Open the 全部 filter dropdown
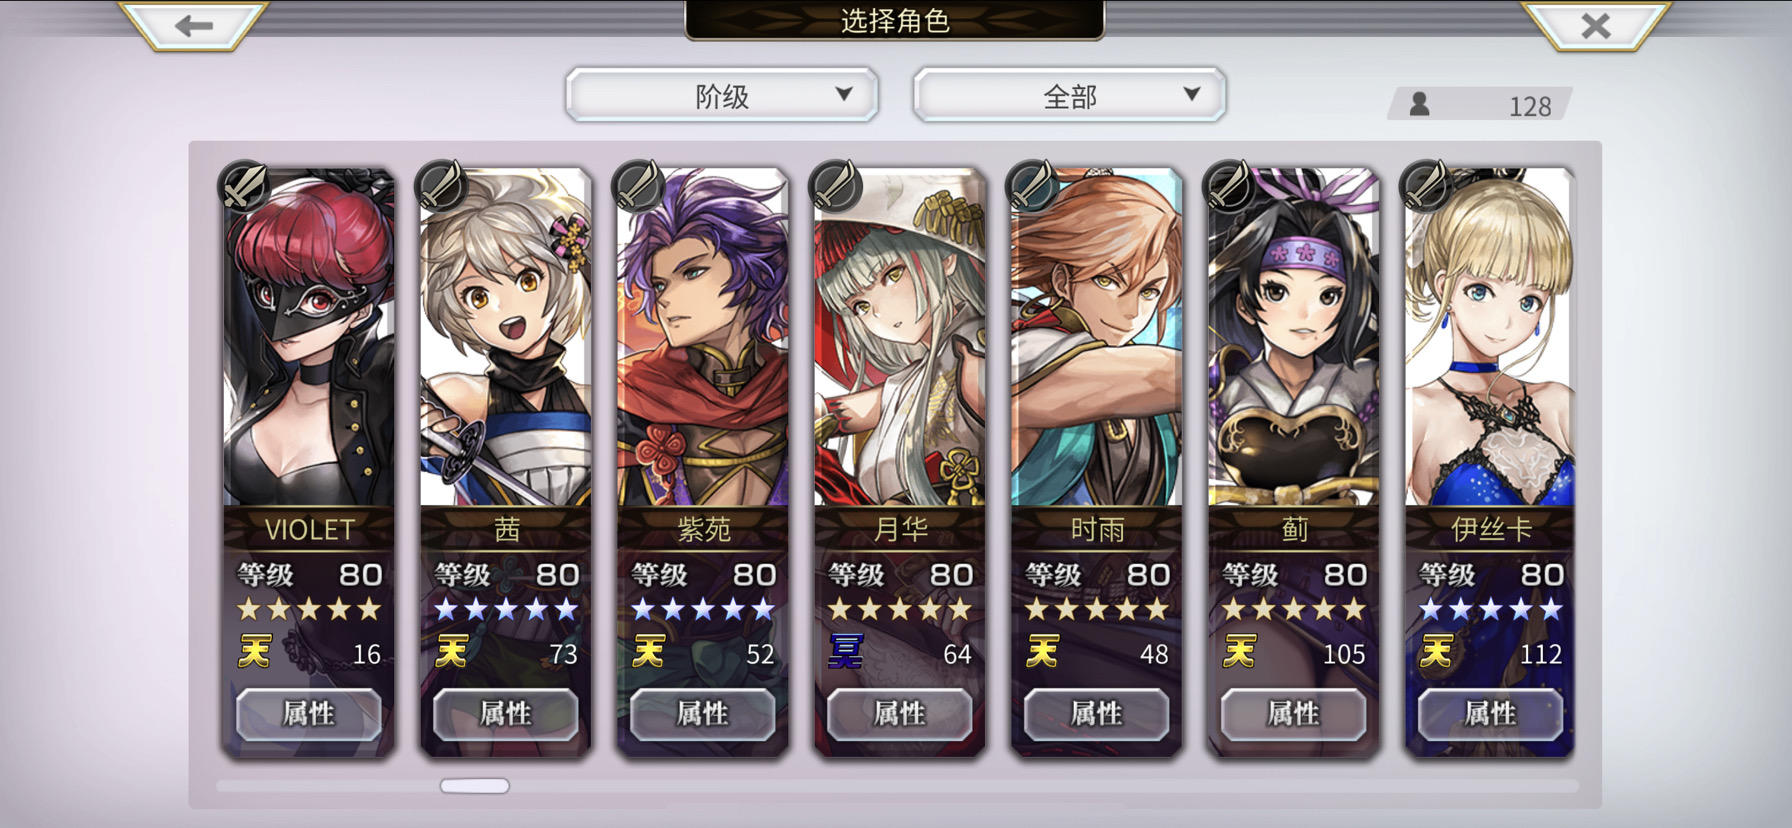This screenshot has height=828, width=1792. (x=1069, y=96)
